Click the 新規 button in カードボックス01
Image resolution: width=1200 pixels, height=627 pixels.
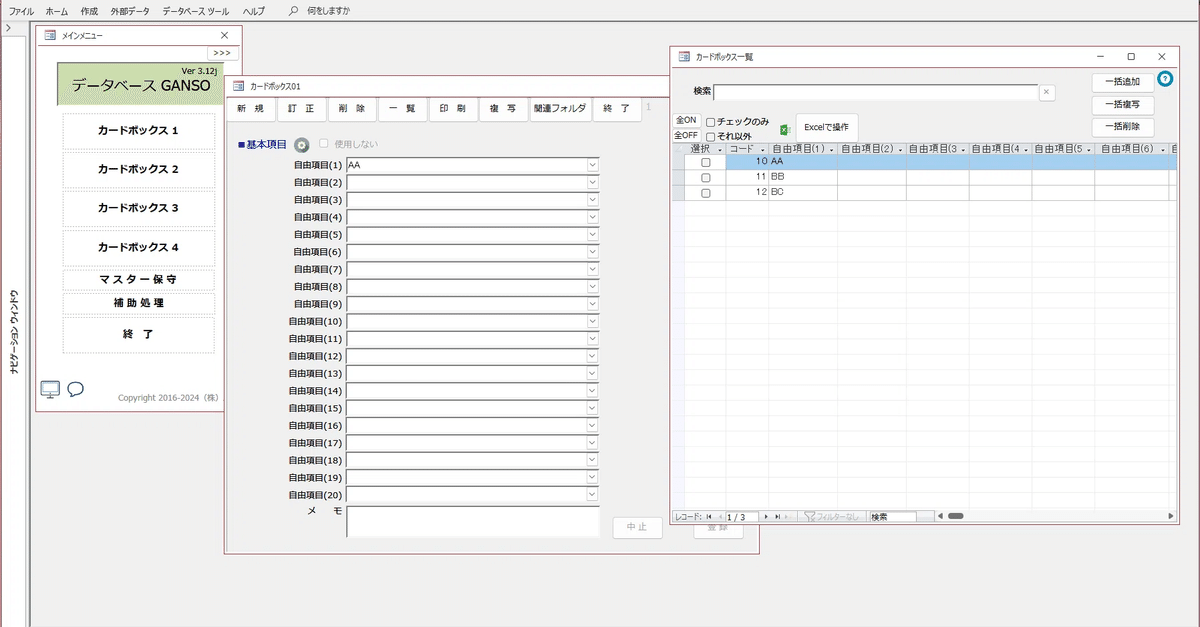click(x=251, y=109)
